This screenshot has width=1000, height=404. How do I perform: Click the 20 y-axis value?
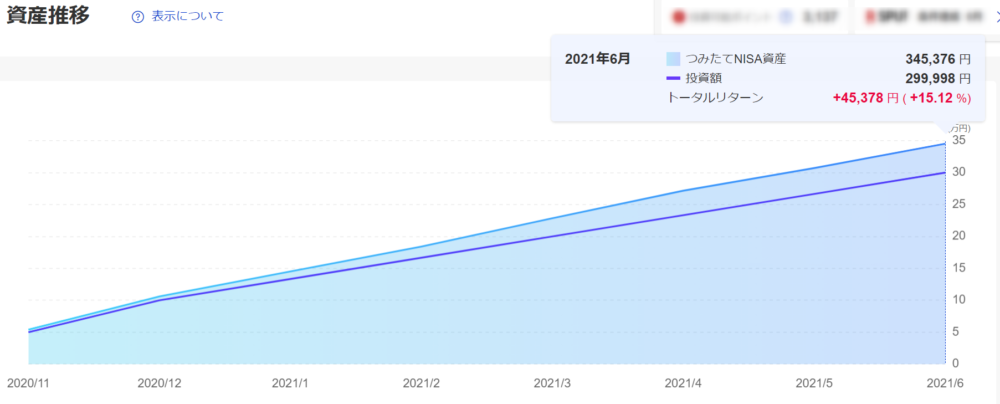point(958,236)
